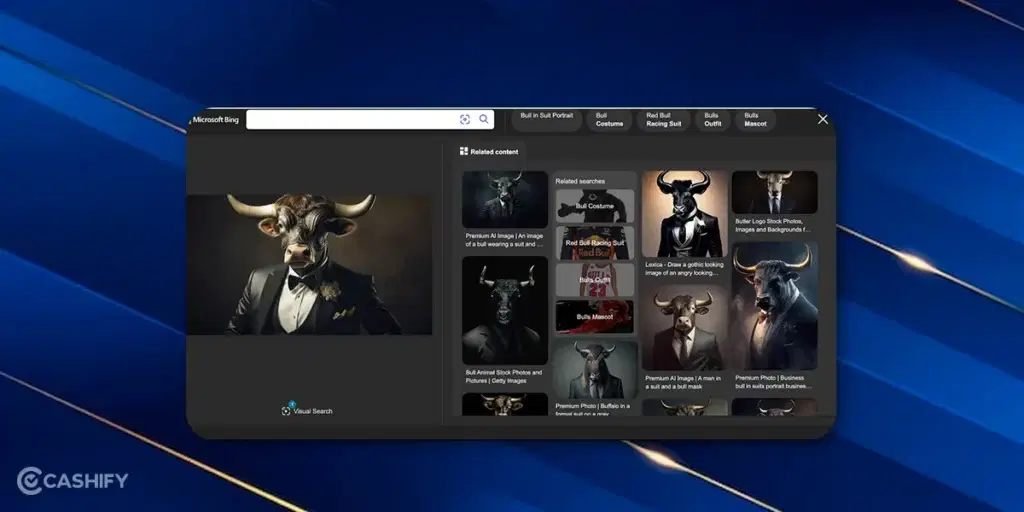Image resolution: width=1024 pixels, height=512 pixels.
Task: Select the Red Bull Racing Suit chip
Action: click(x=664, y=120)
